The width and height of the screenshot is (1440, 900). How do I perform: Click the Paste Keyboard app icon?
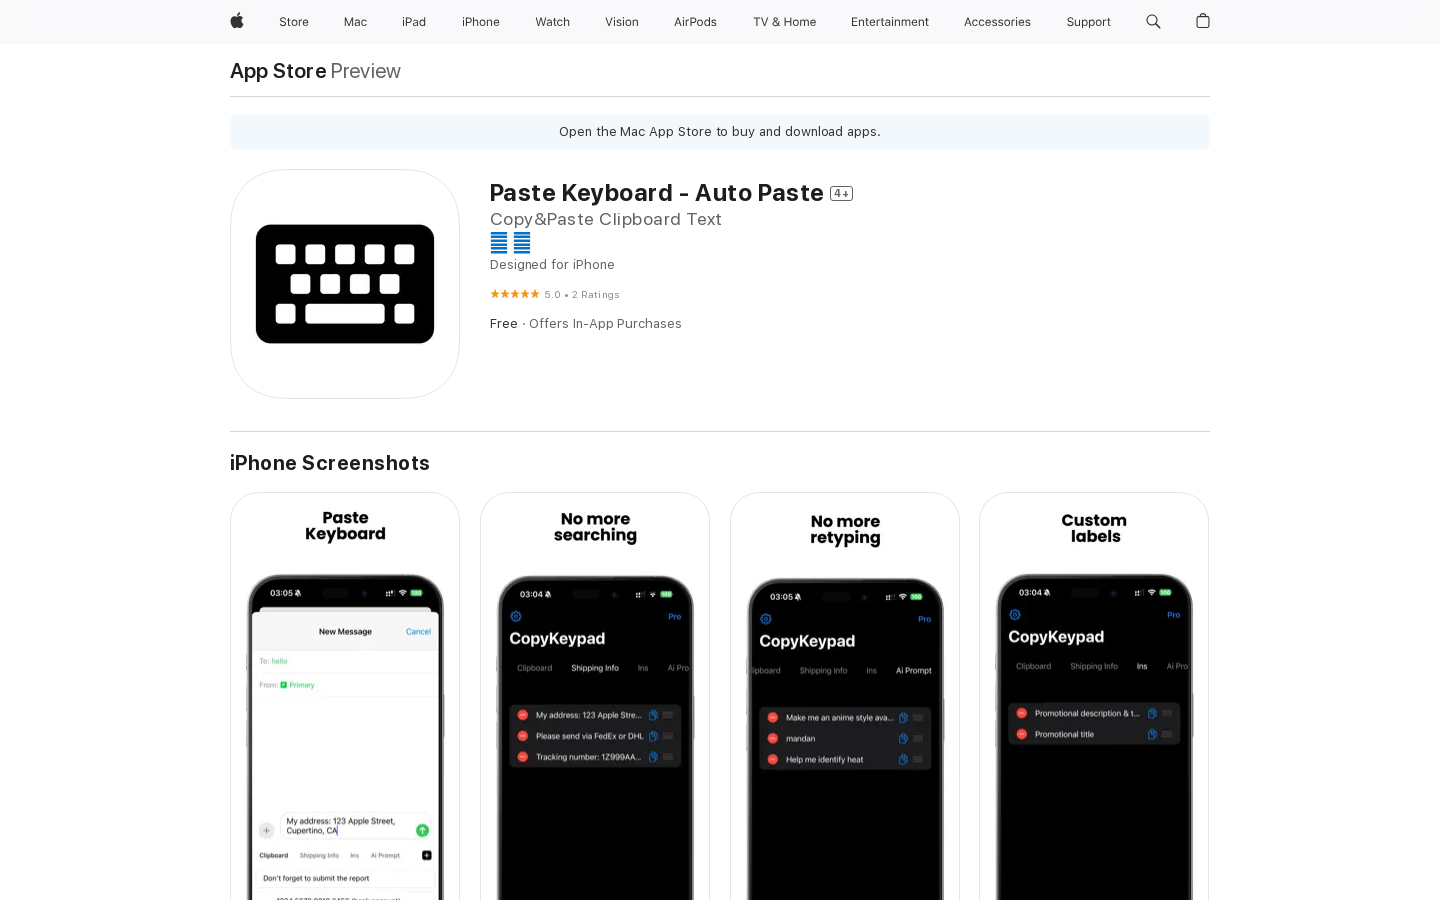[345, 284]
